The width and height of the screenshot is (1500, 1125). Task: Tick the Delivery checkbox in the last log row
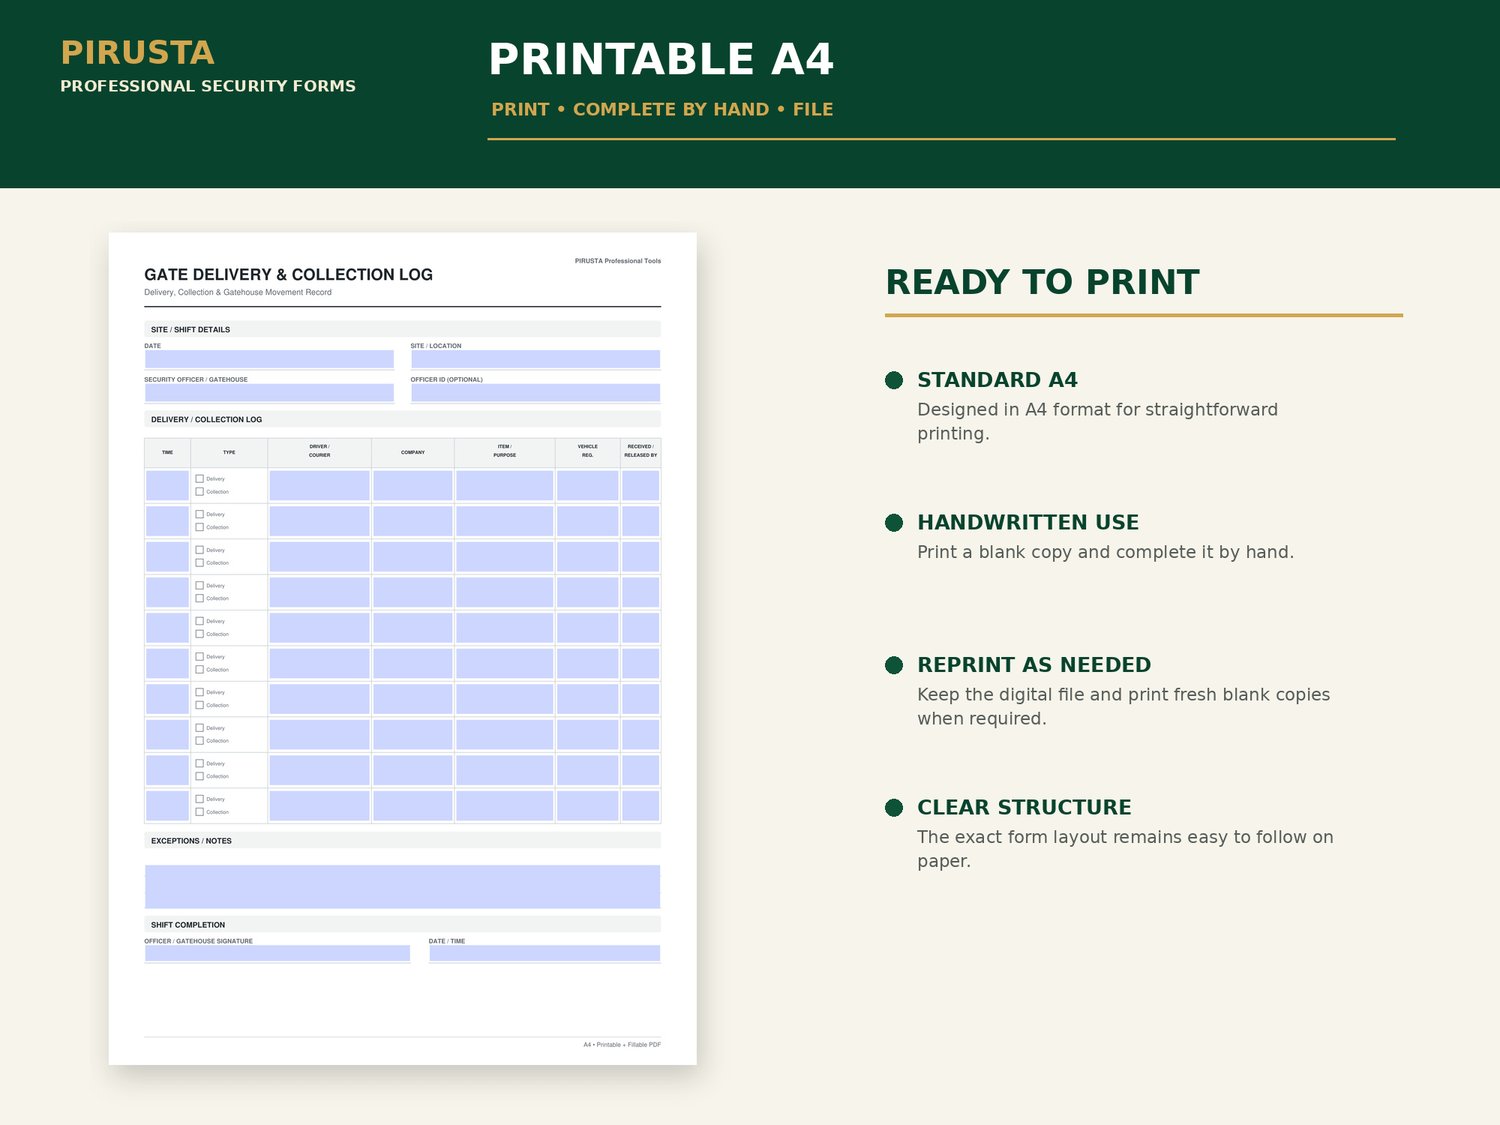(199, 799)
